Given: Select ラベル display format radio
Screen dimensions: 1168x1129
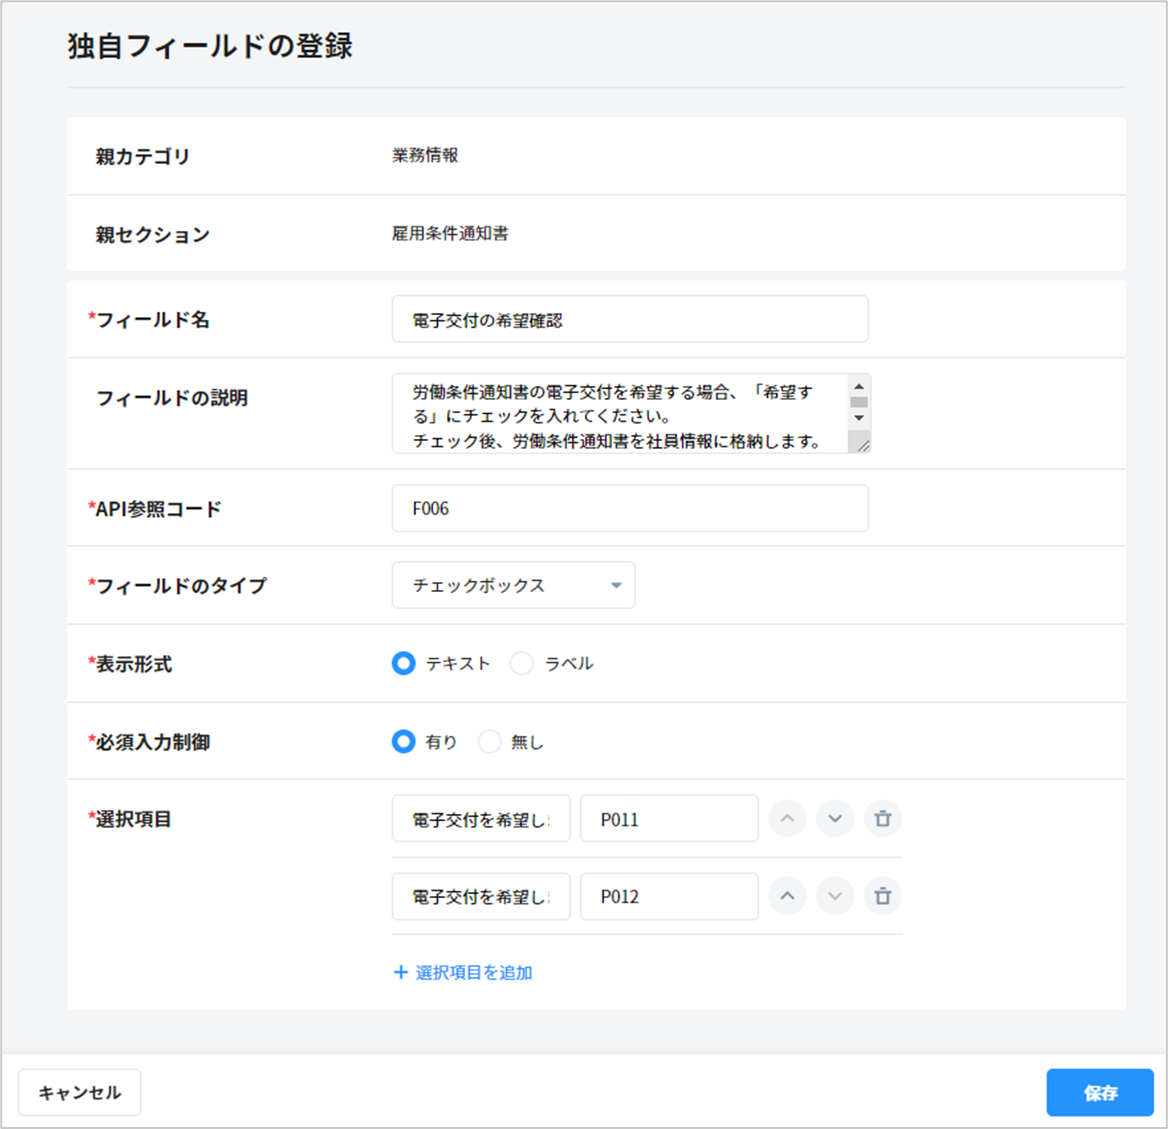Looking at the screenshot, I should click(522, 663).
